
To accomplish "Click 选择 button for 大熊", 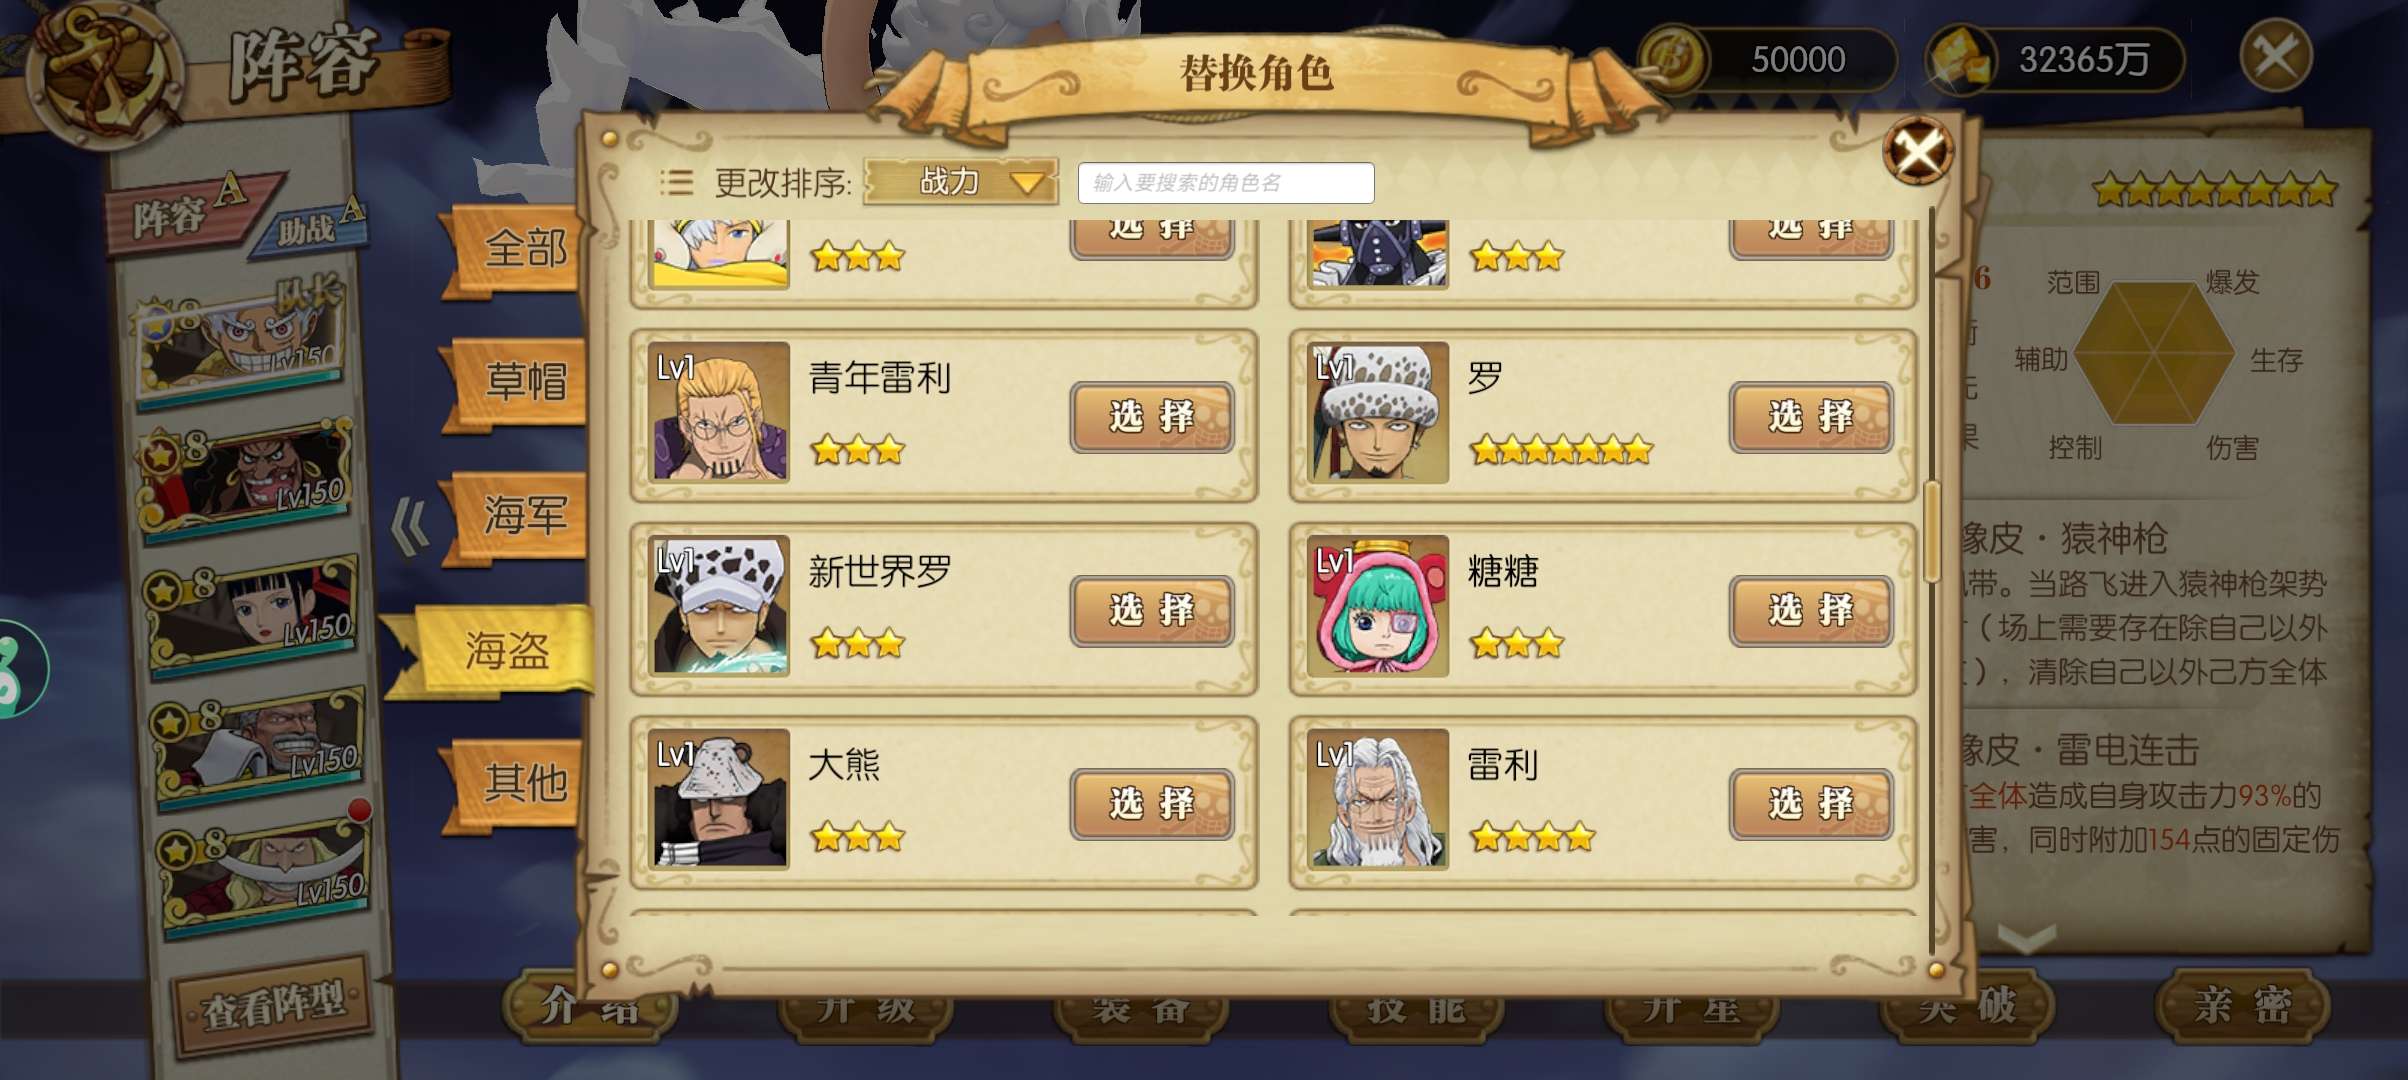I will [x=1152, y=804].
